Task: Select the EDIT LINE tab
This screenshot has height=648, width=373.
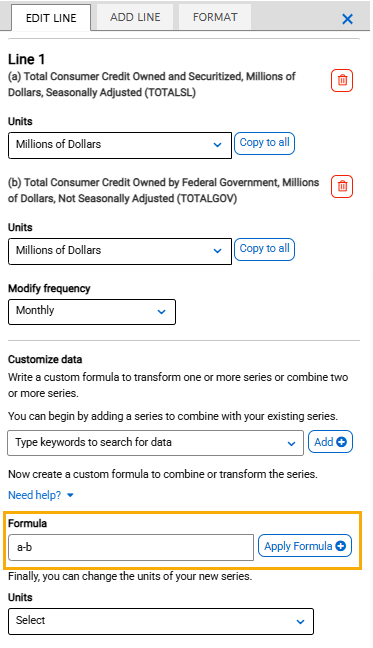Action: coord(51,18)
